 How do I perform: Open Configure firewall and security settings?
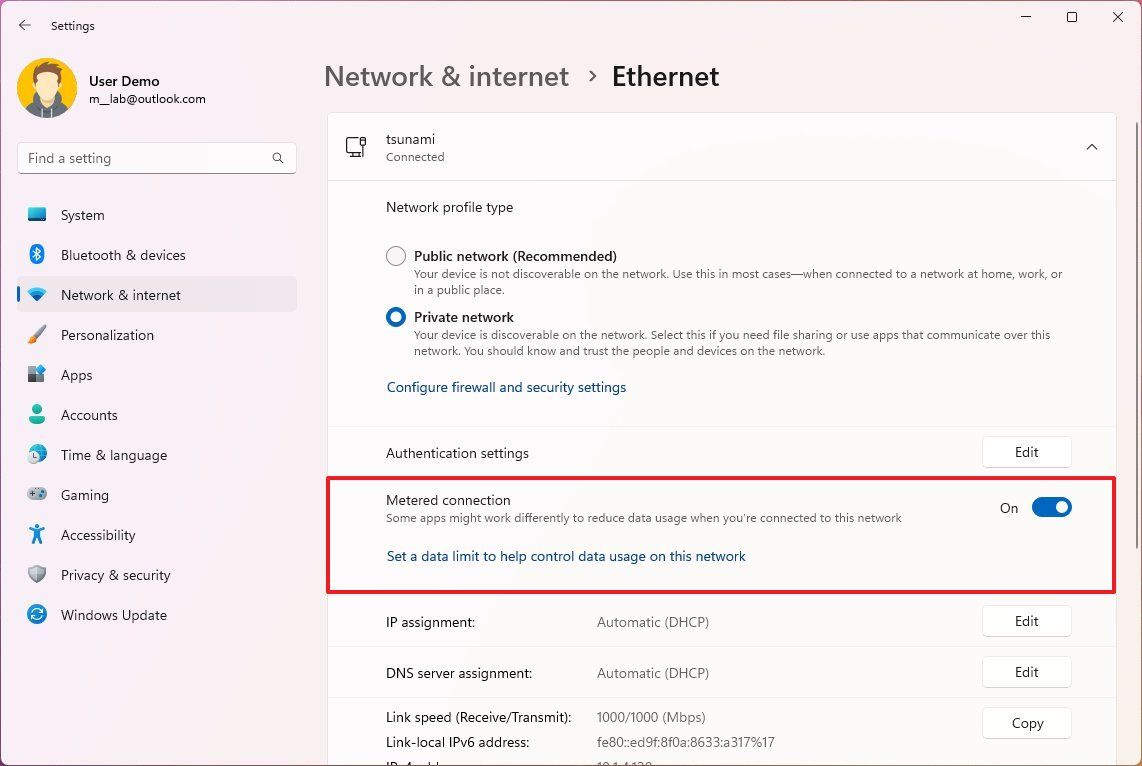click(x=506, y=387)
